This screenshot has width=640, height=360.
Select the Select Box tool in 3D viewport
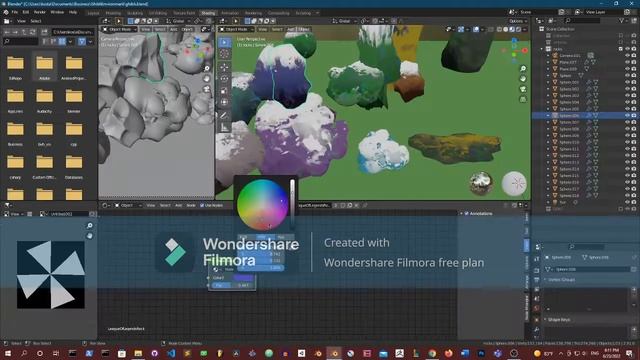coord(224,42)
